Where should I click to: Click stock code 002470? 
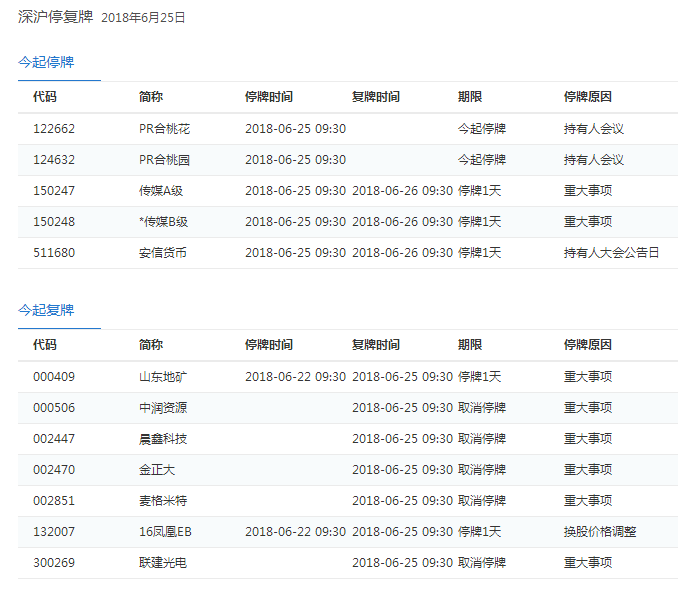[54, 470]
